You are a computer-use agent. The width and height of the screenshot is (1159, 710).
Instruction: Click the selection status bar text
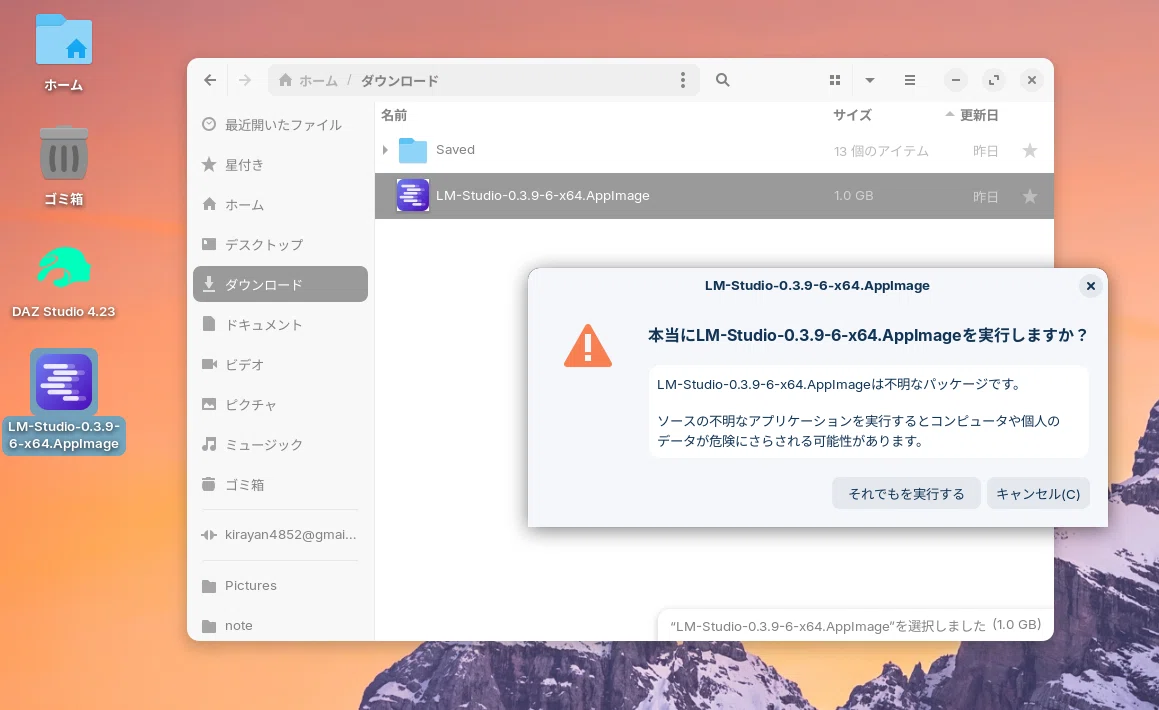coord(855,626)
